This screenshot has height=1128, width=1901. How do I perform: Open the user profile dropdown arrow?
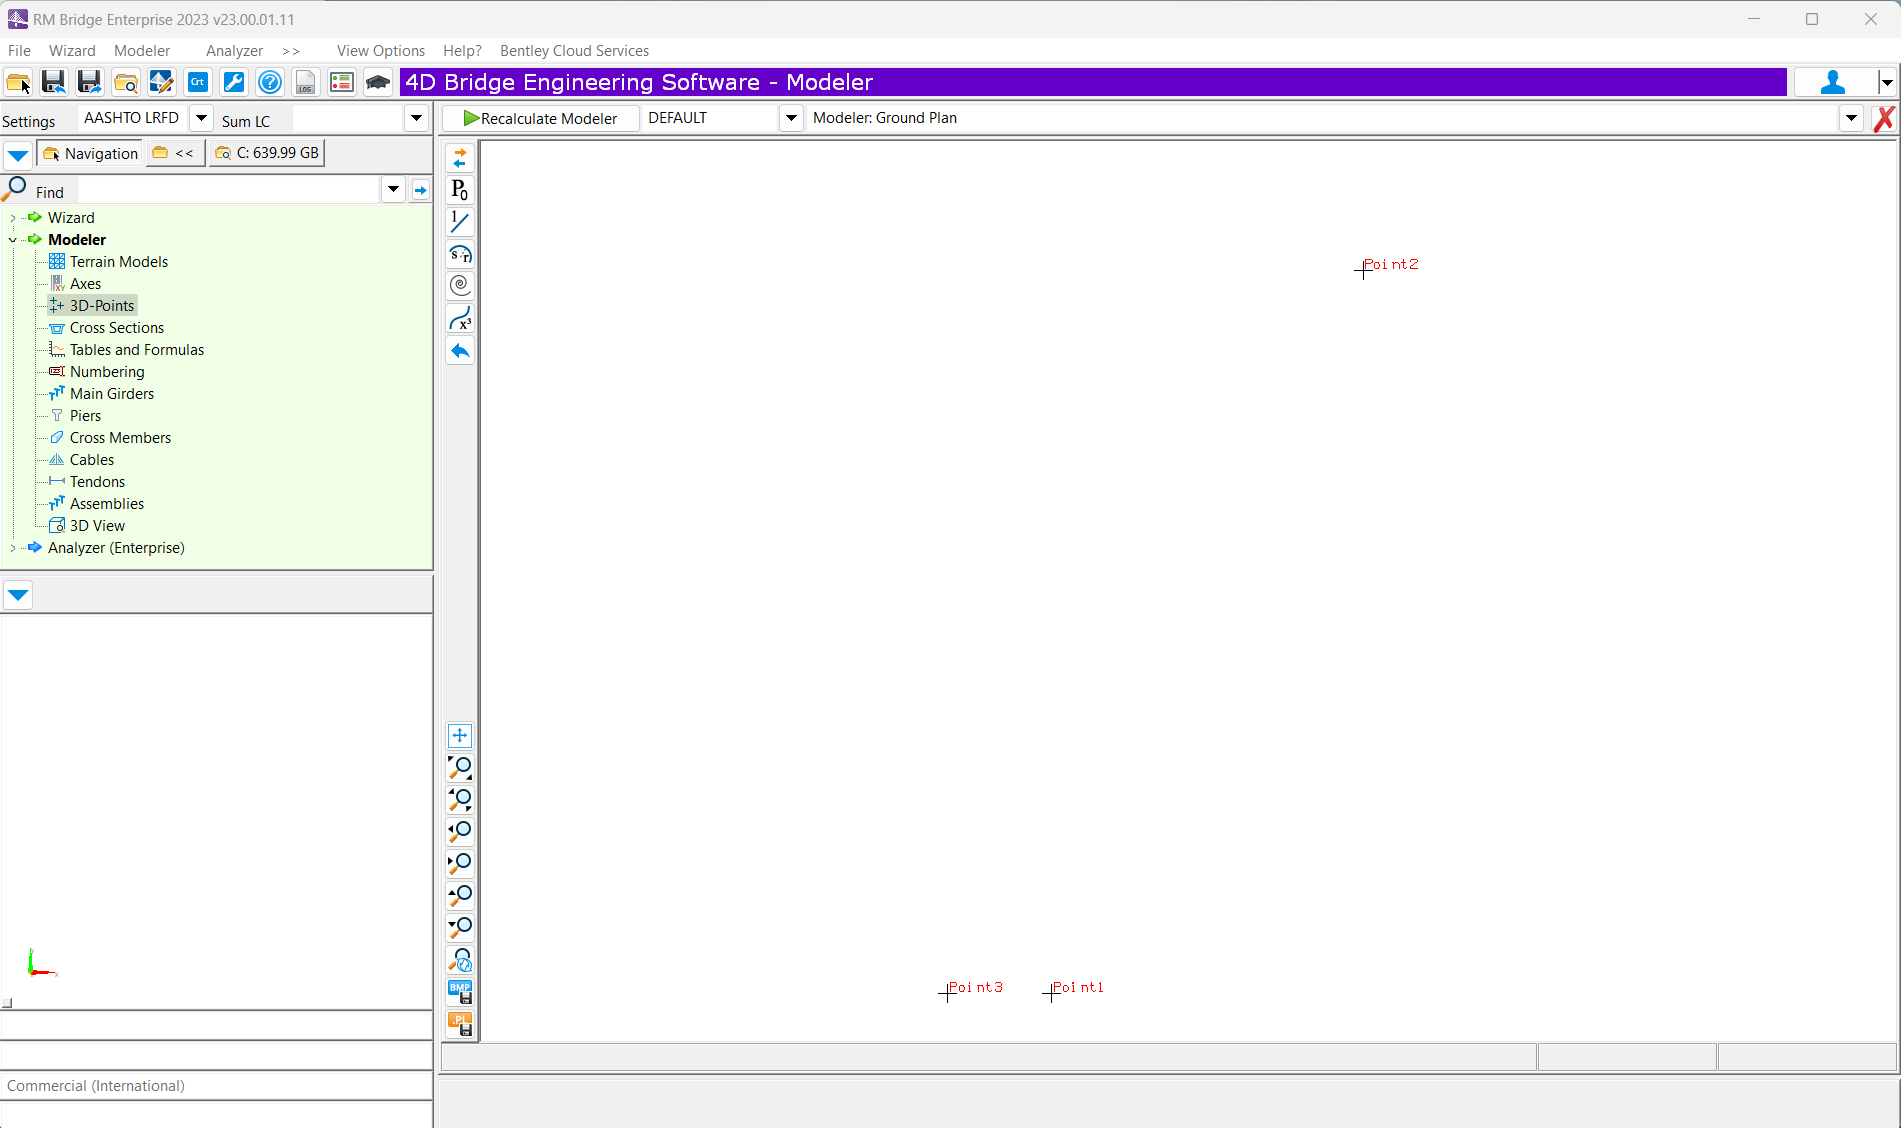(x=1887, y=83)
